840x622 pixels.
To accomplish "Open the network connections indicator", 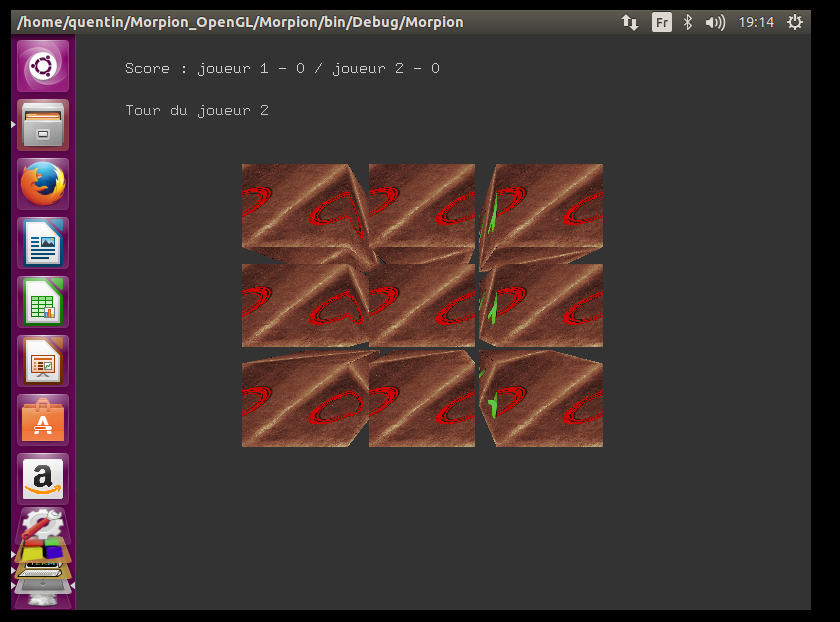I will 629,23.
